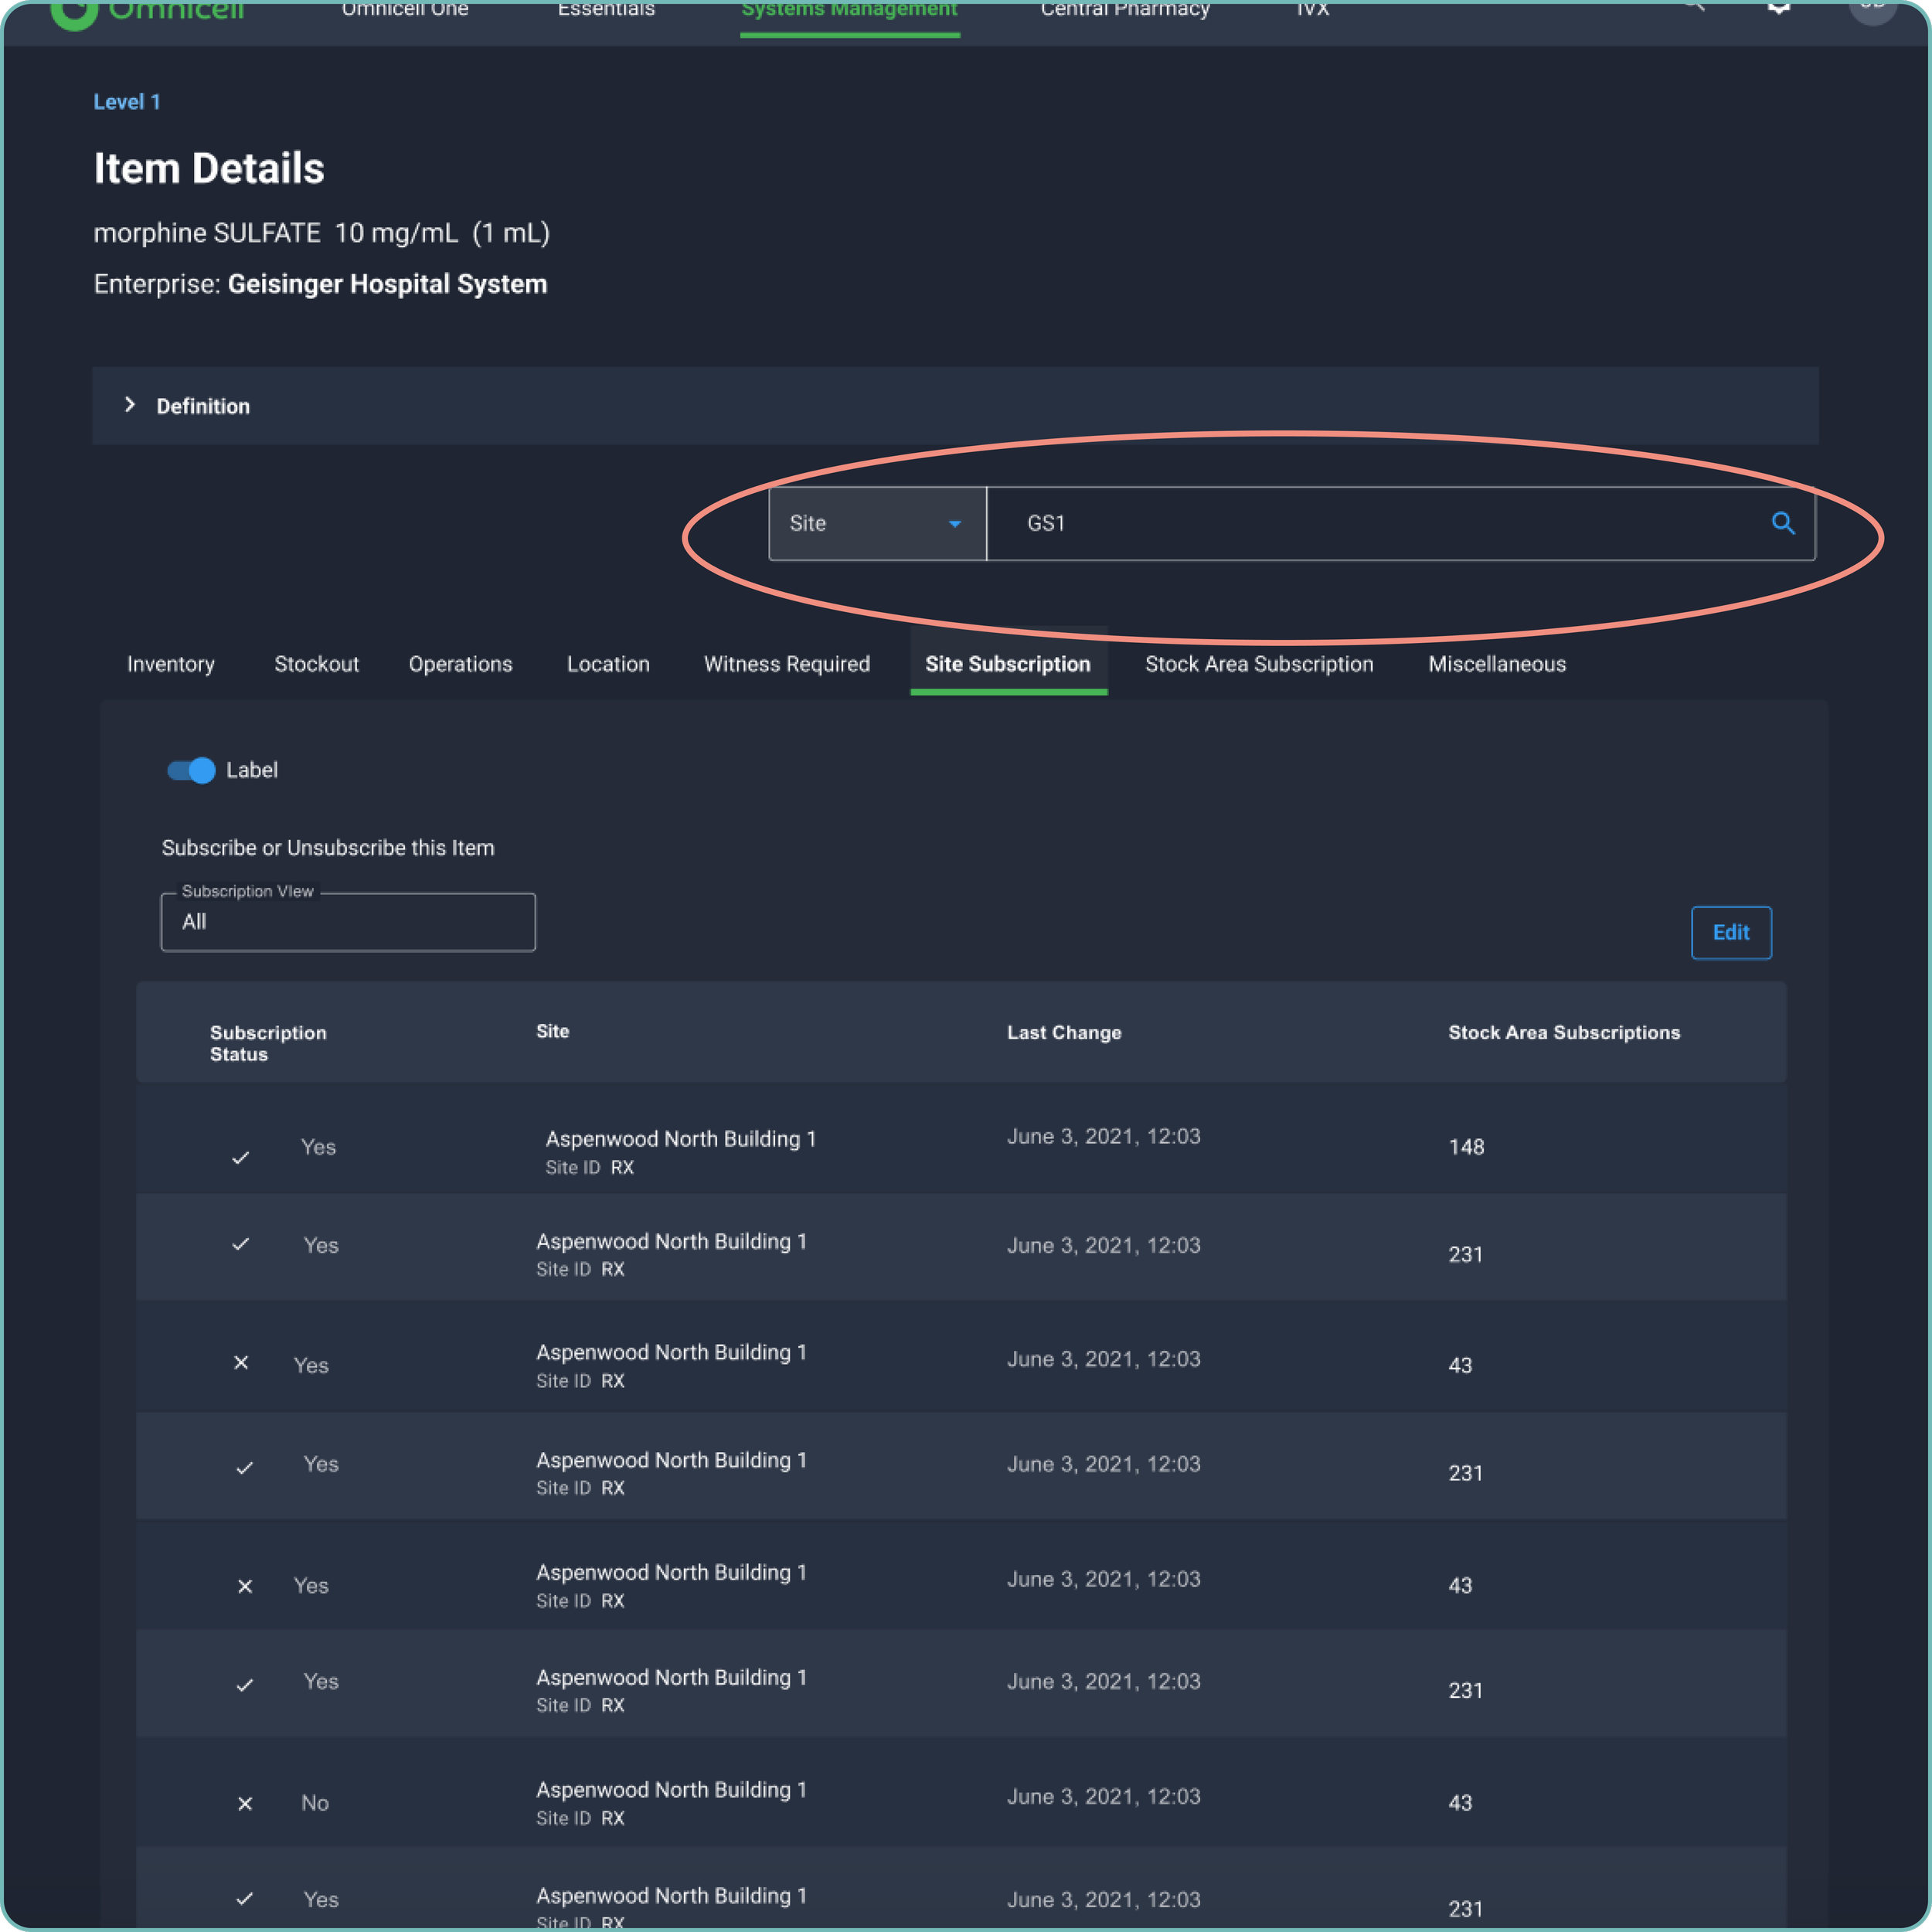
Task: Click the search magnifier icon in GS1 field
Action: [1782, 523]
